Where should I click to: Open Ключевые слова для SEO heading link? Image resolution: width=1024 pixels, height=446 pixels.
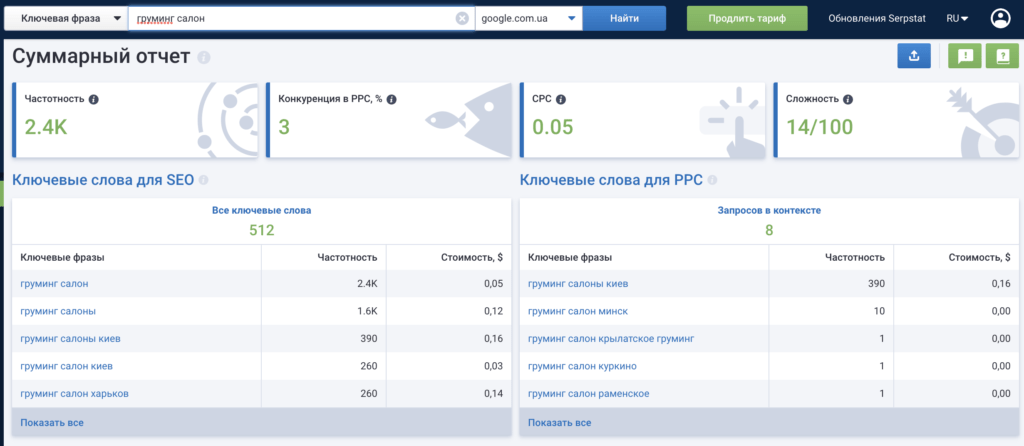(x=103, y=180)
